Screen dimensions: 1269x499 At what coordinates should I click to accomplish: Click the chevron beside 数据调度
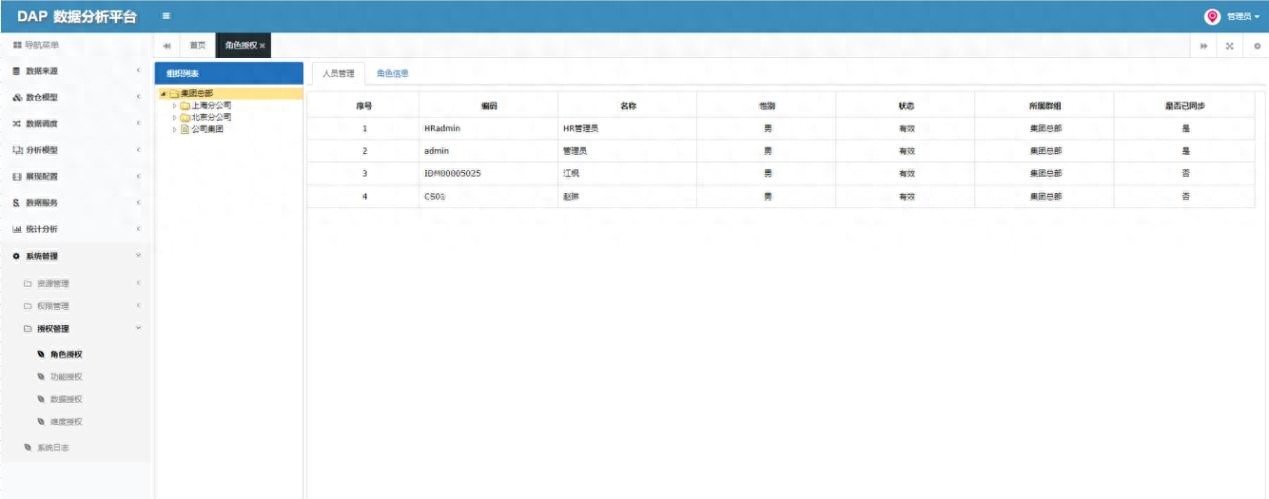[138, 124]
